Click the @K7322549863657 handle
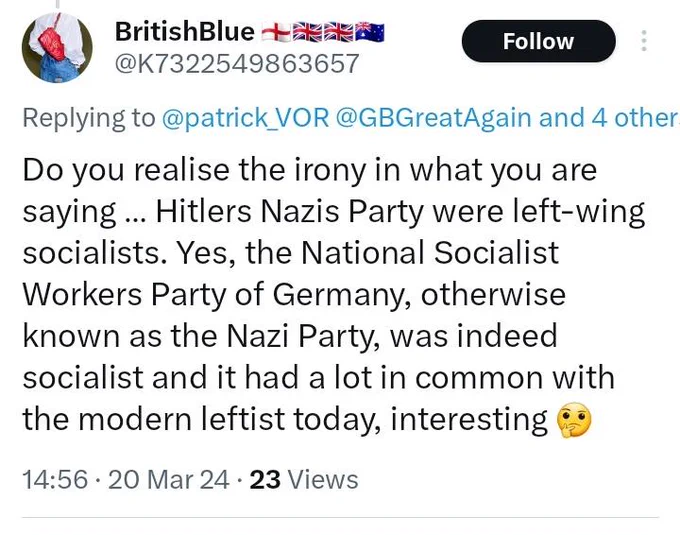The width and height of the screenshot is (680, 535). (x=237, y=63)
